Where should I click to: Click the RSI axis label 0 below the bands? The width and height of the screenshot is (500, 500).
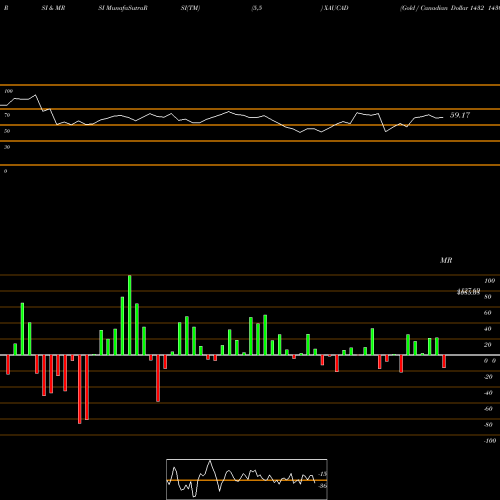(5, 171)
